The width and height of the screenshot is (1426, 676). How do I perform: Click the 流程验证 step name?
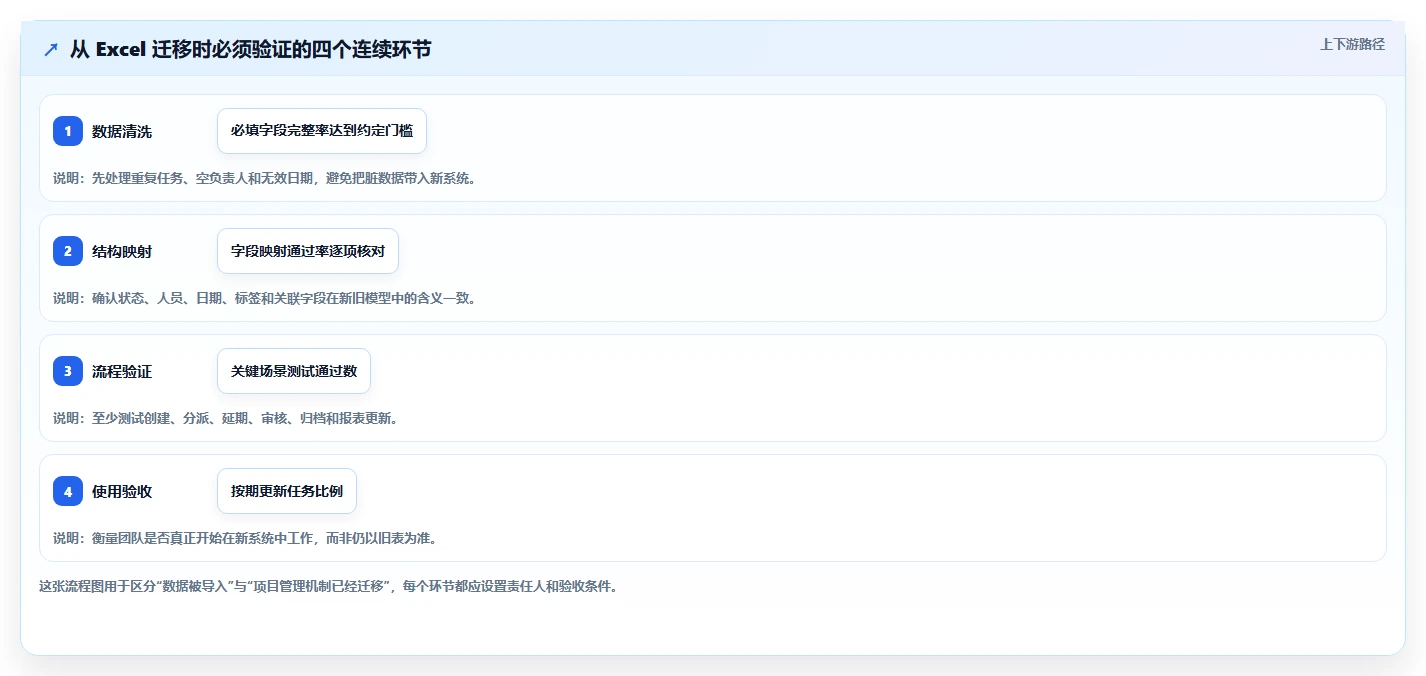(122, 371)
